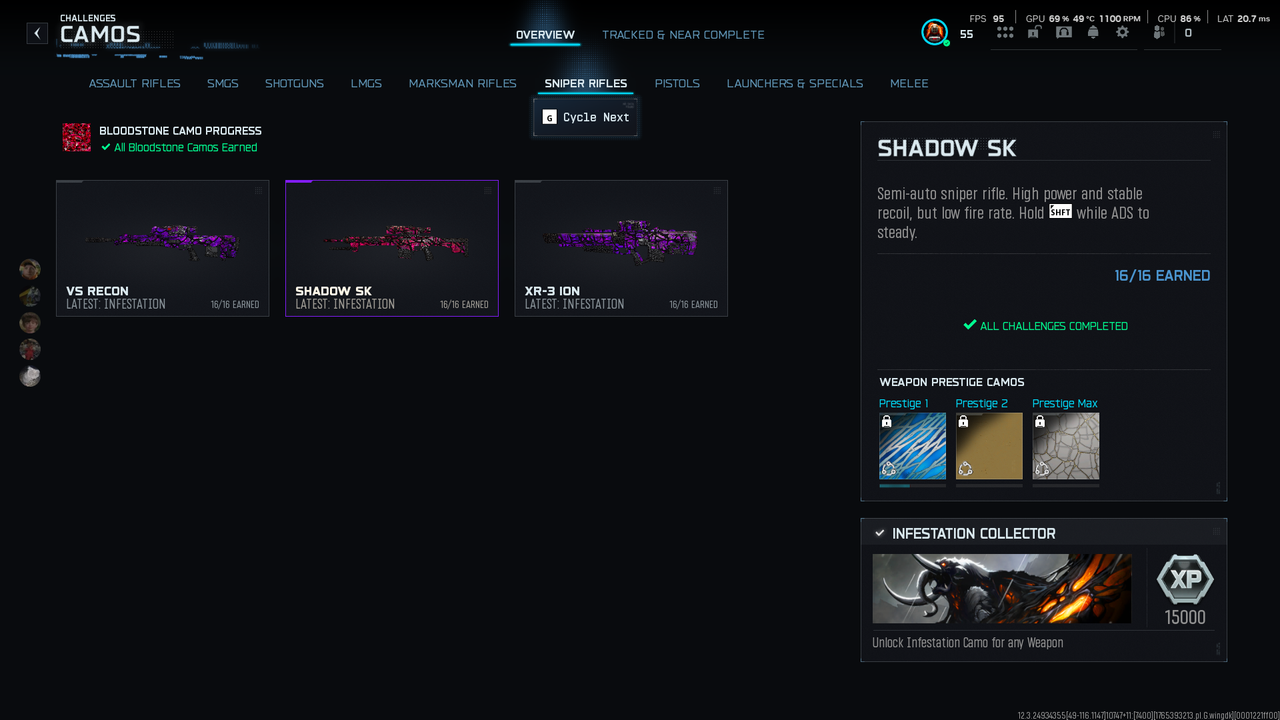Viewport: 1280px width, 720px height.
Task: Click the Prestige 1 progress bar
Action: click(912, 486)
